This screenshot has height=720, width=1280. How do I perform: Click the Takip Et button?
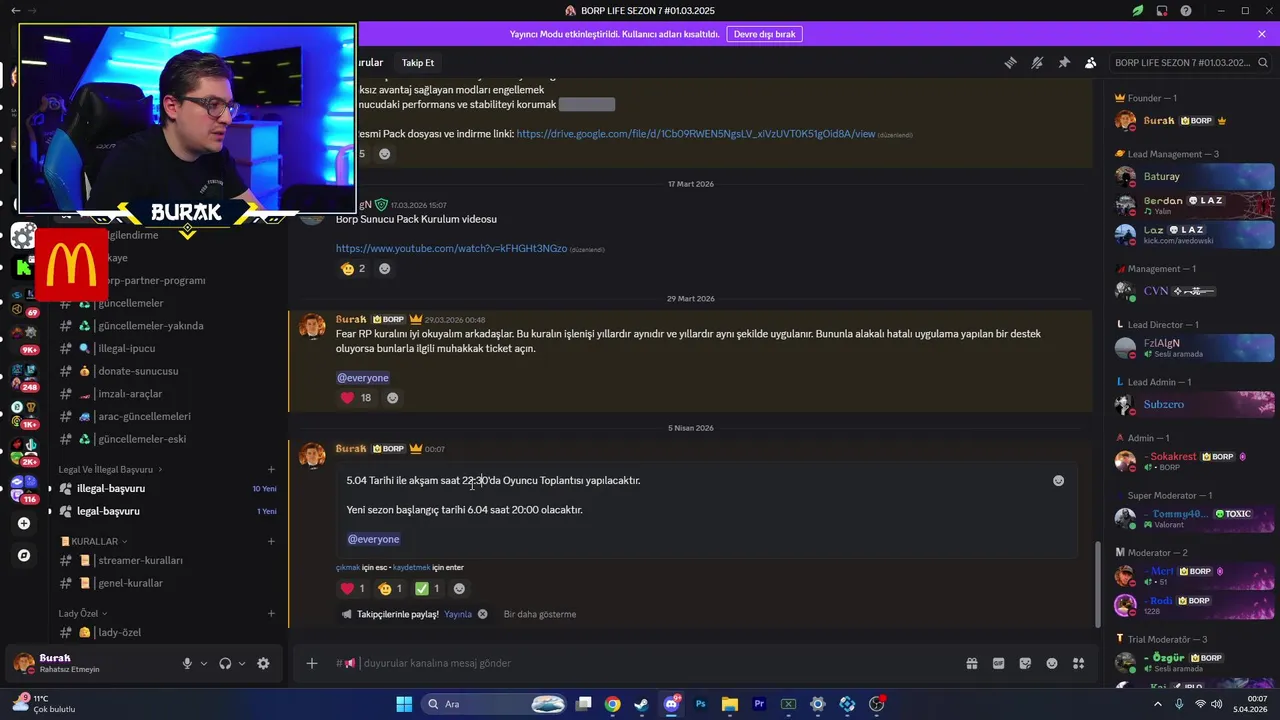(418, 62)
